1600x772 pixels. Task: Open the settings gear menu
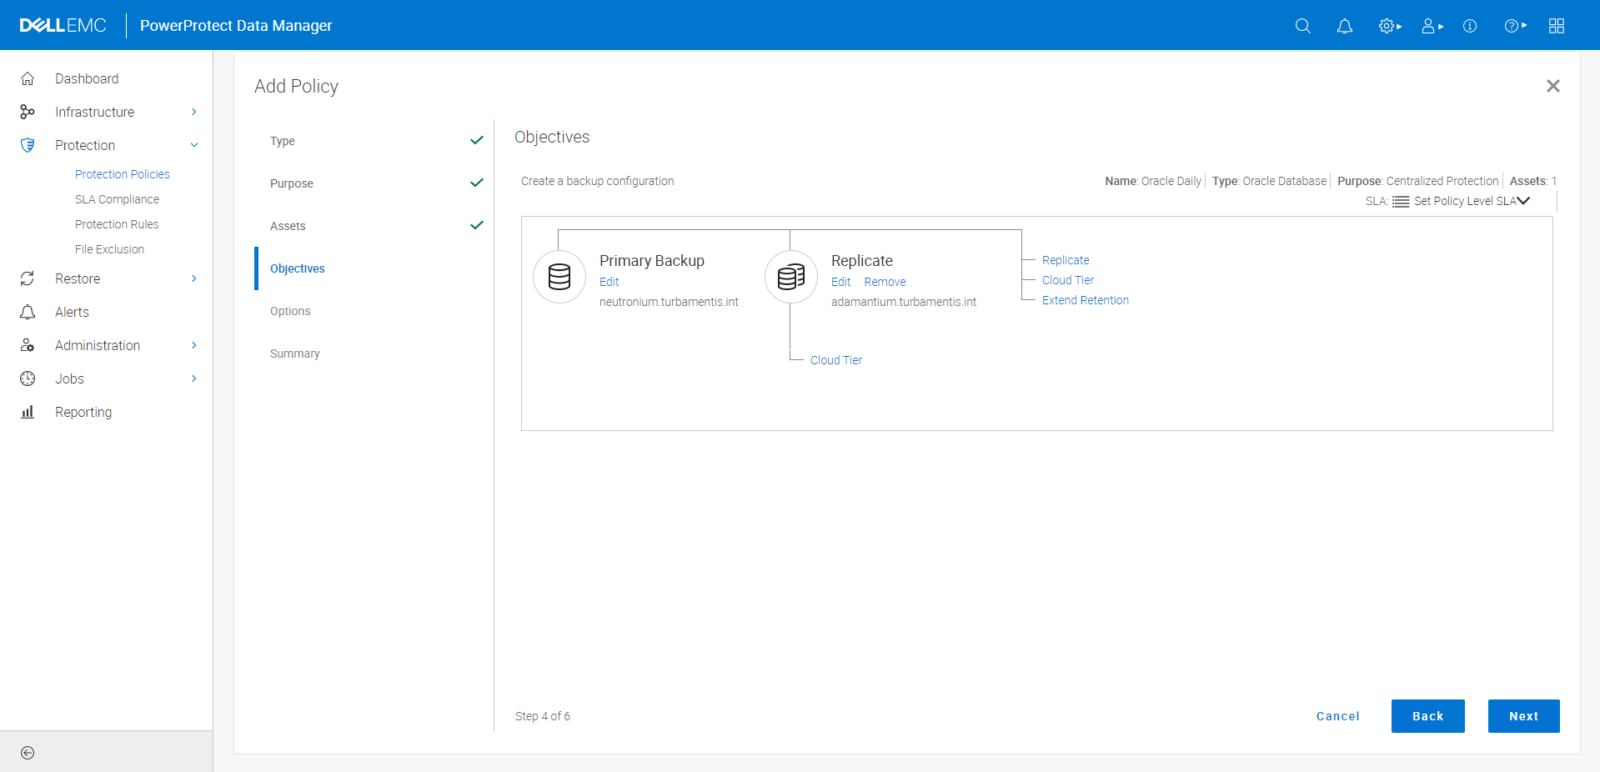click(x=1389, y=26)
